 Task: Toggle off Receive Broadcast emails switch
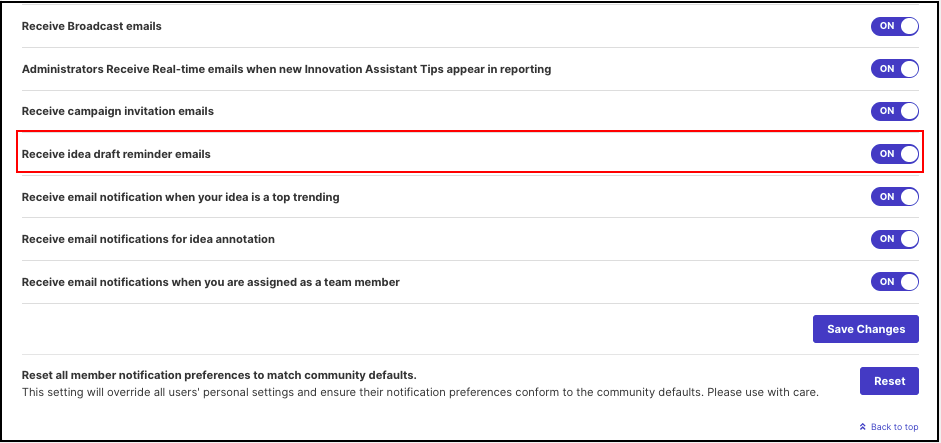click(x=895, y=26)
